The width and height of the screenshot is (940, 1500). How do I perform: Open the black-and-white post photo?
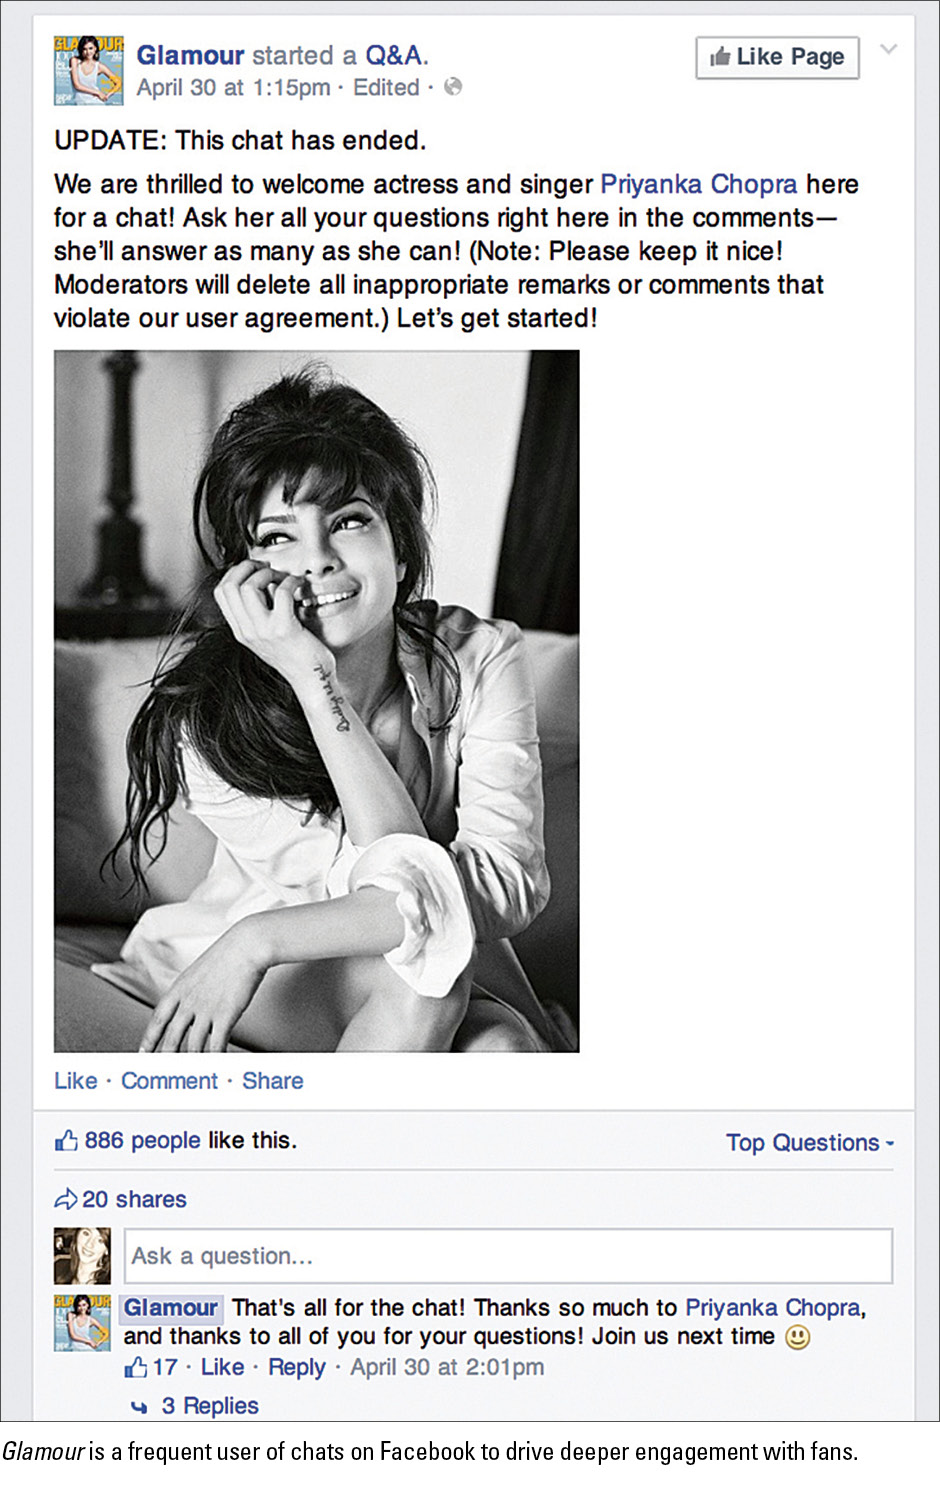click(316, 701)
